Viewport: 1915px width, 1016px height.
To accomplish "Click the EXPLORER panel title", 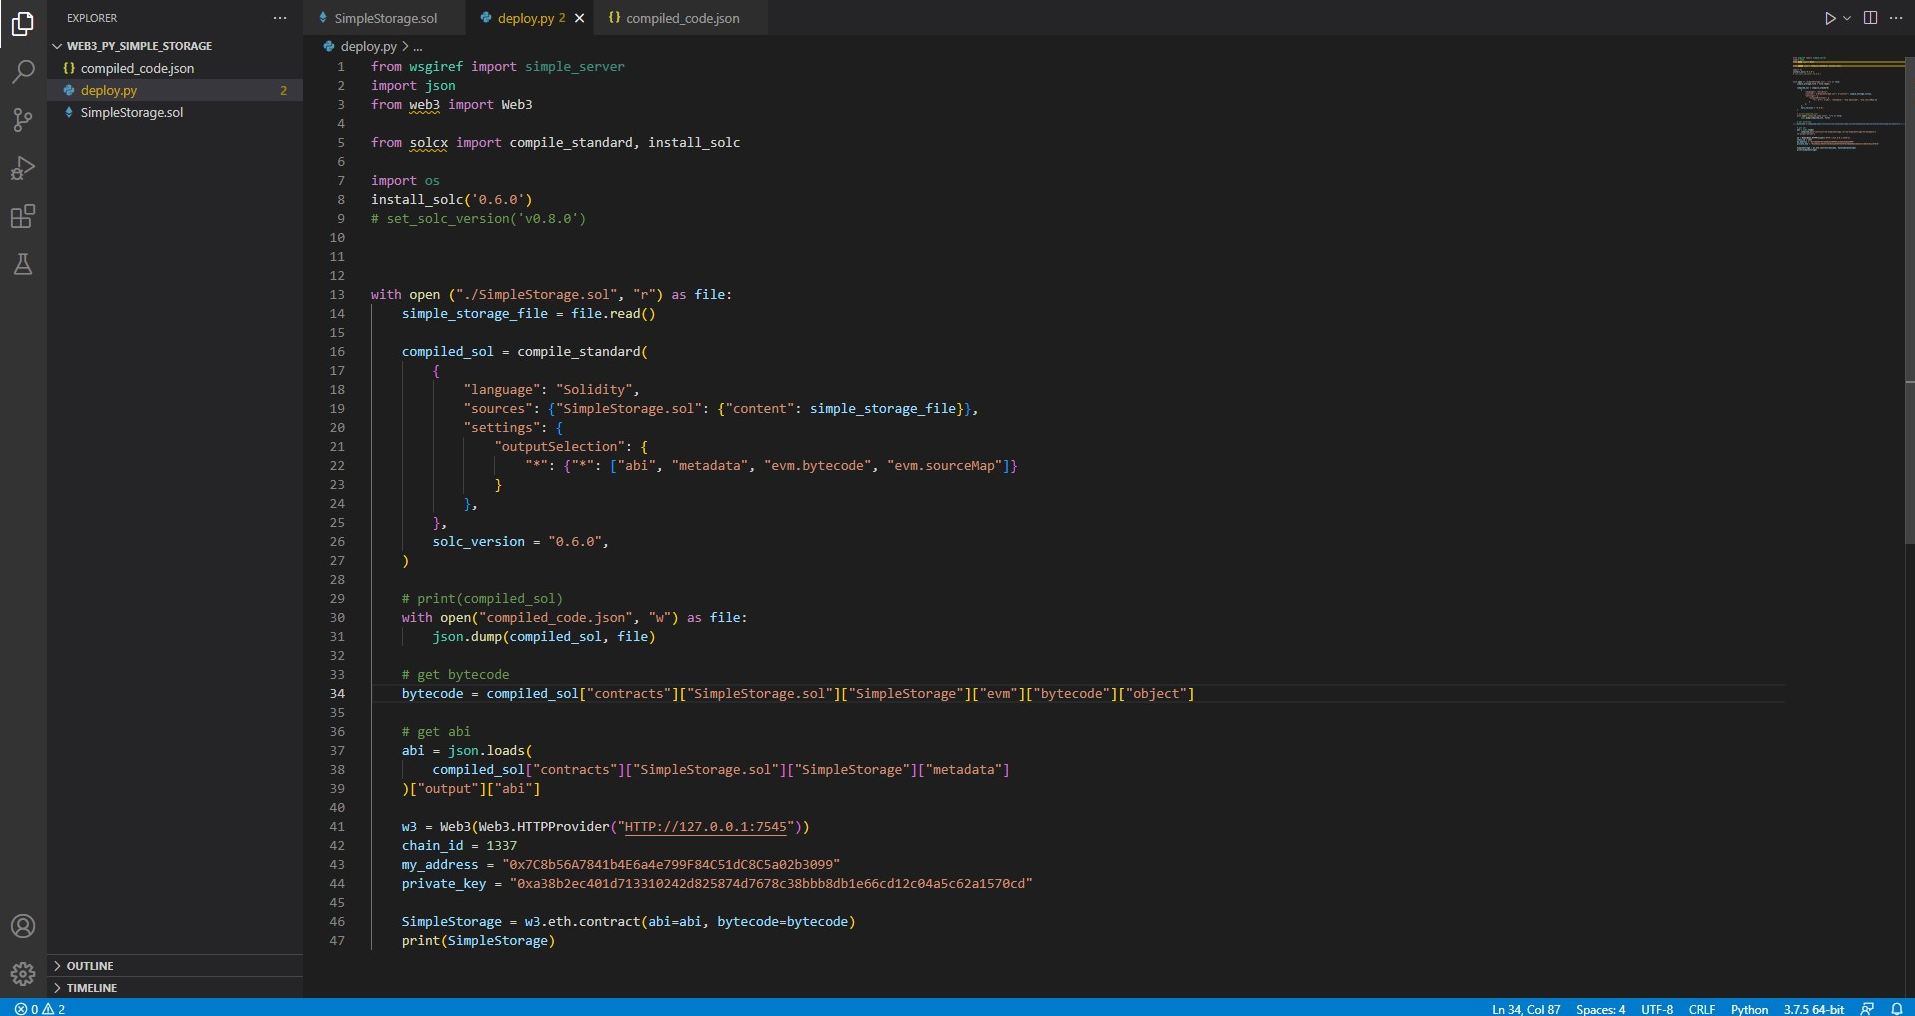I will click(92, 18).
